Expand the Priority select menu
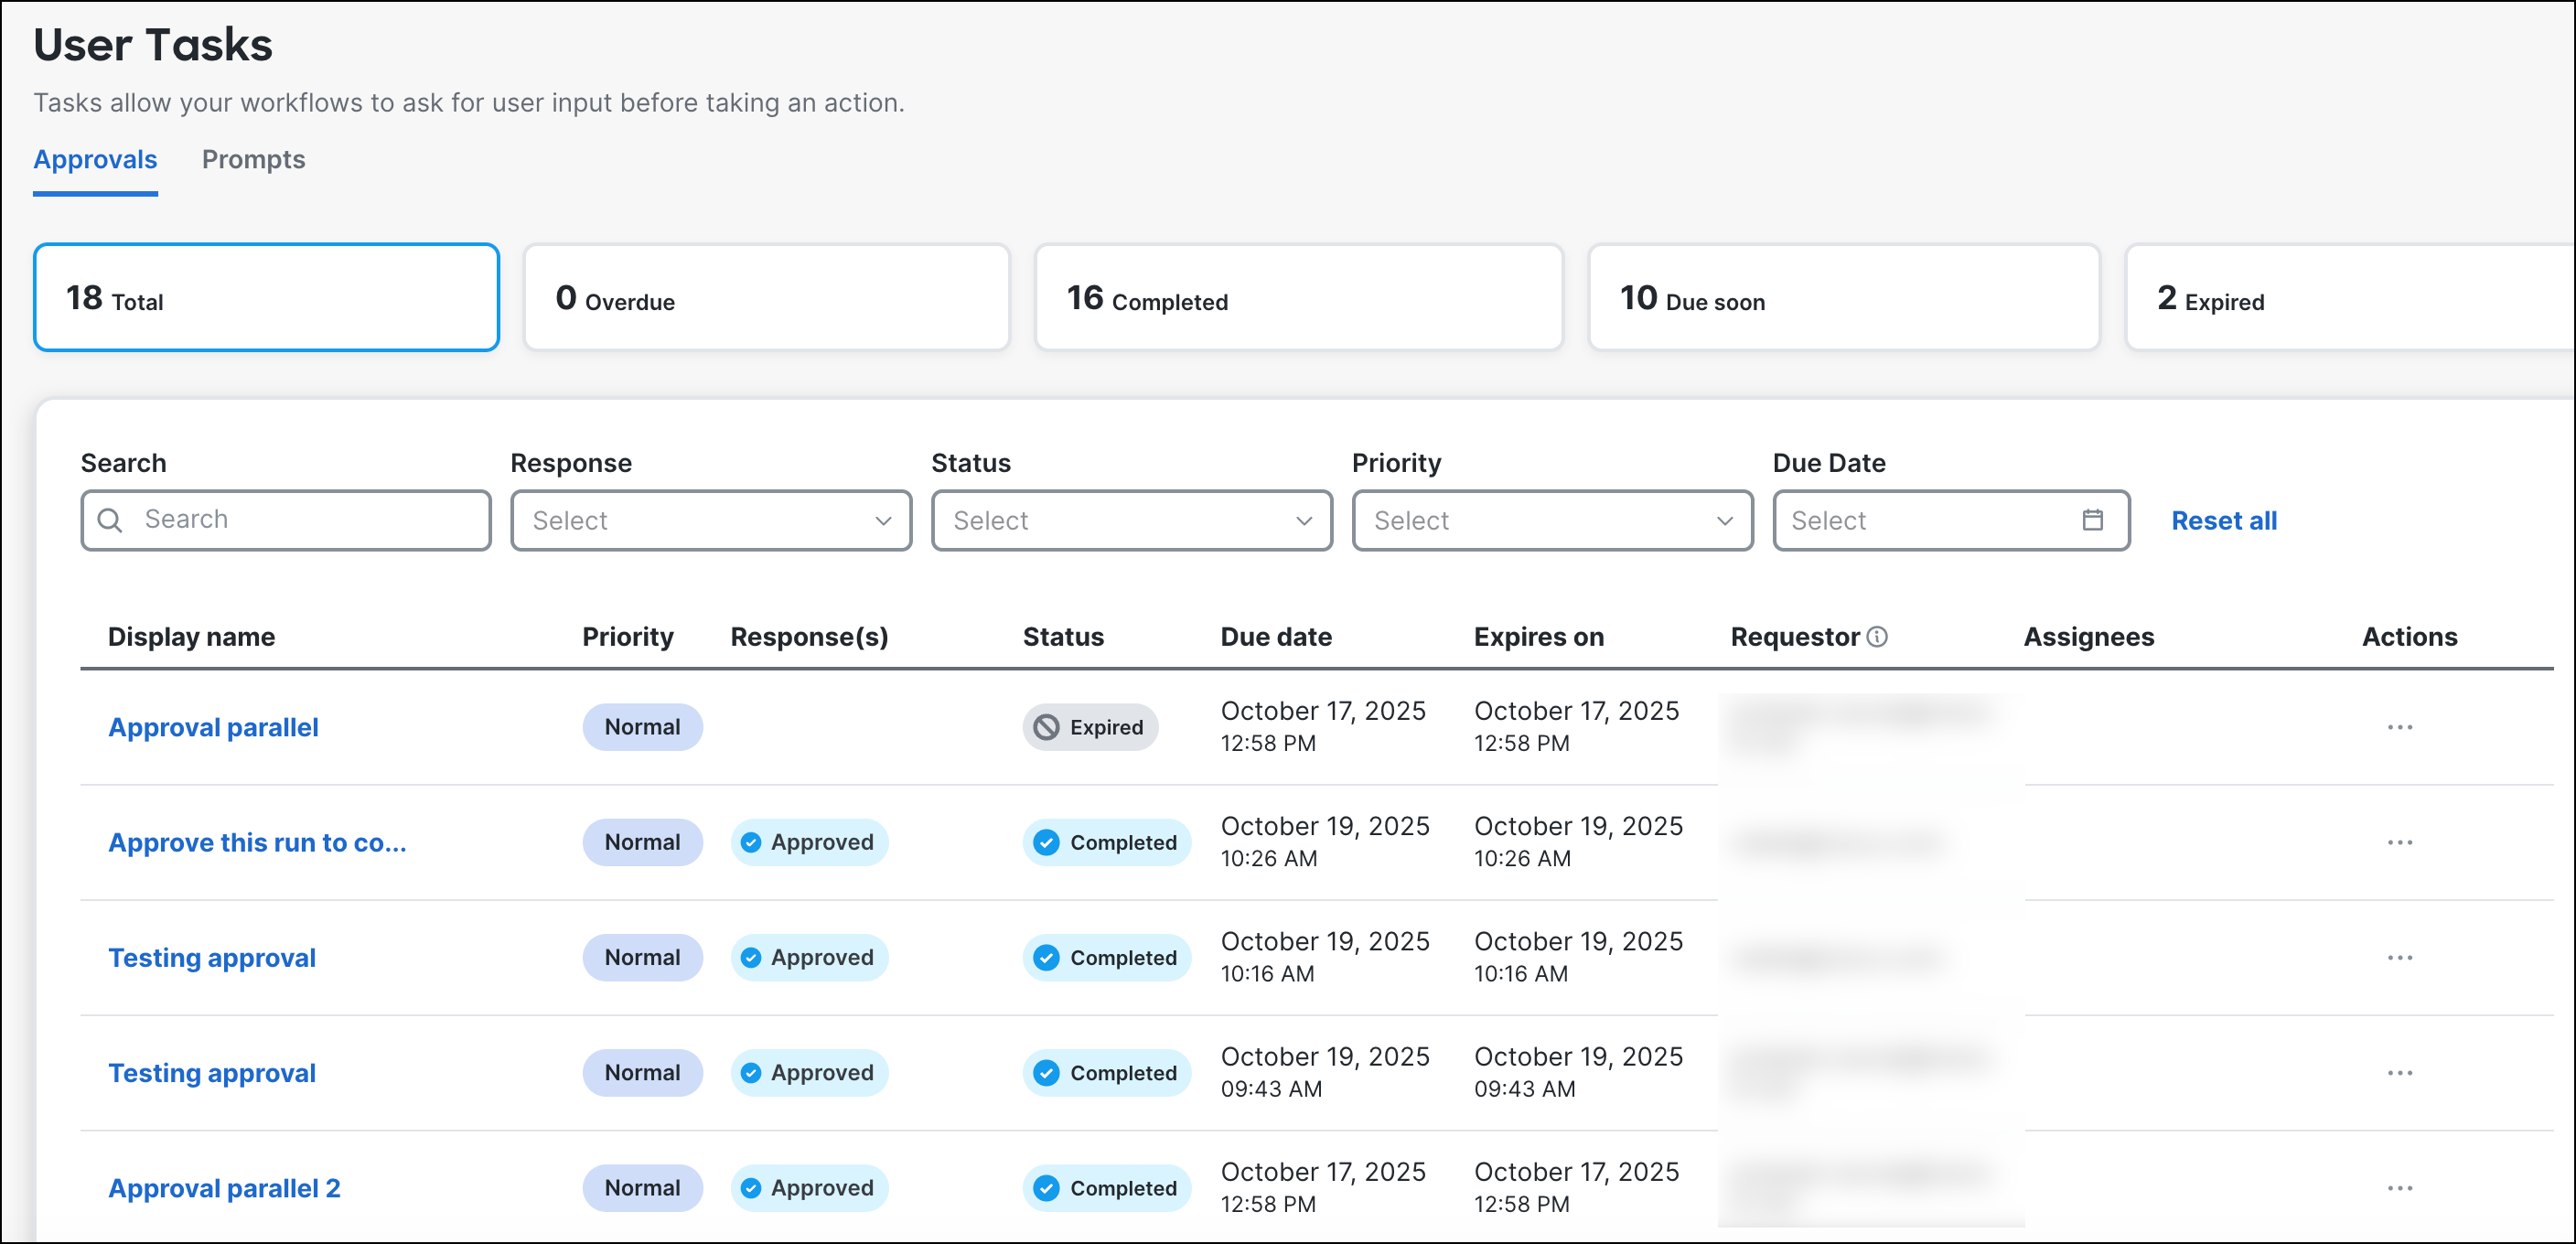 (x=1552, y=520)
